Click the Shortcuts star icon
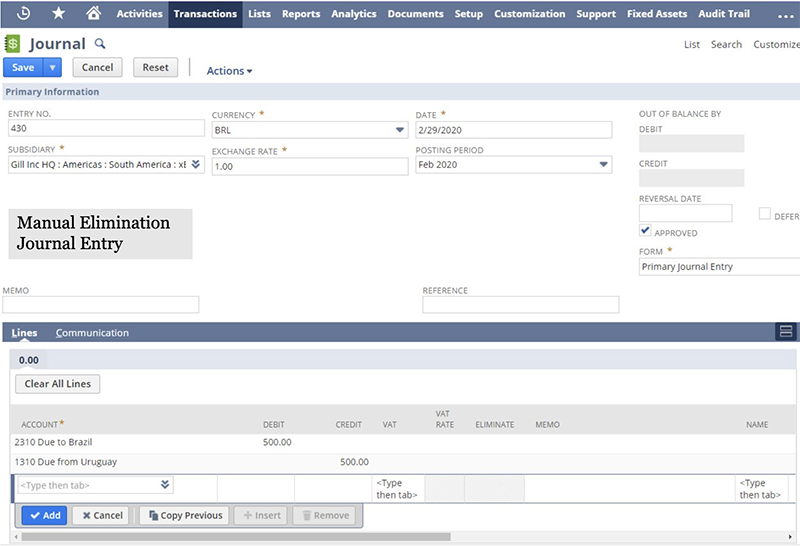Viewport: 800px width, 546px height. point(58,14)
